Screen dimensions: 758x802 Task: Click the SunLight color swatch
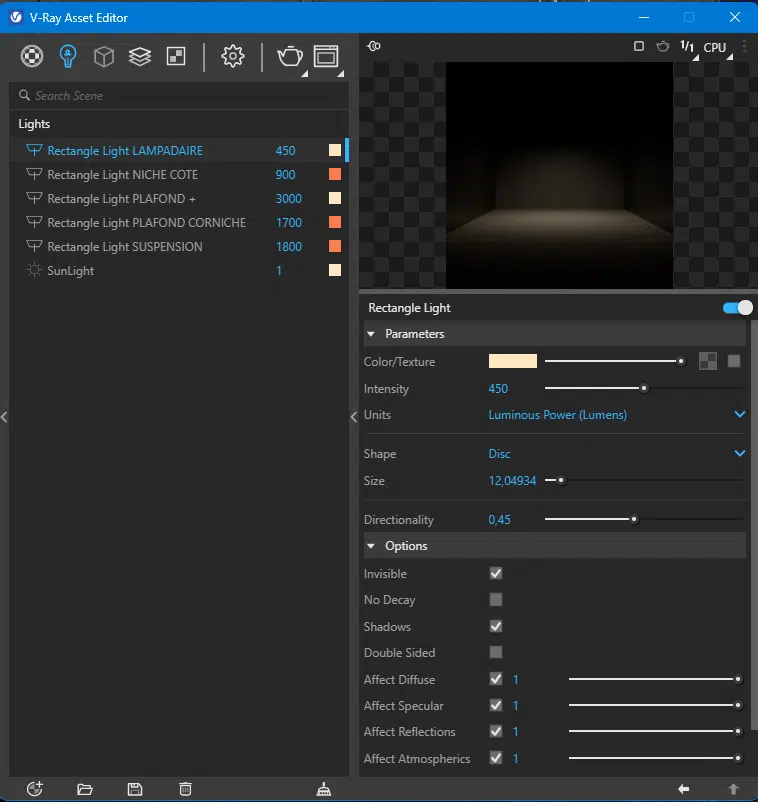pos(335,270)
